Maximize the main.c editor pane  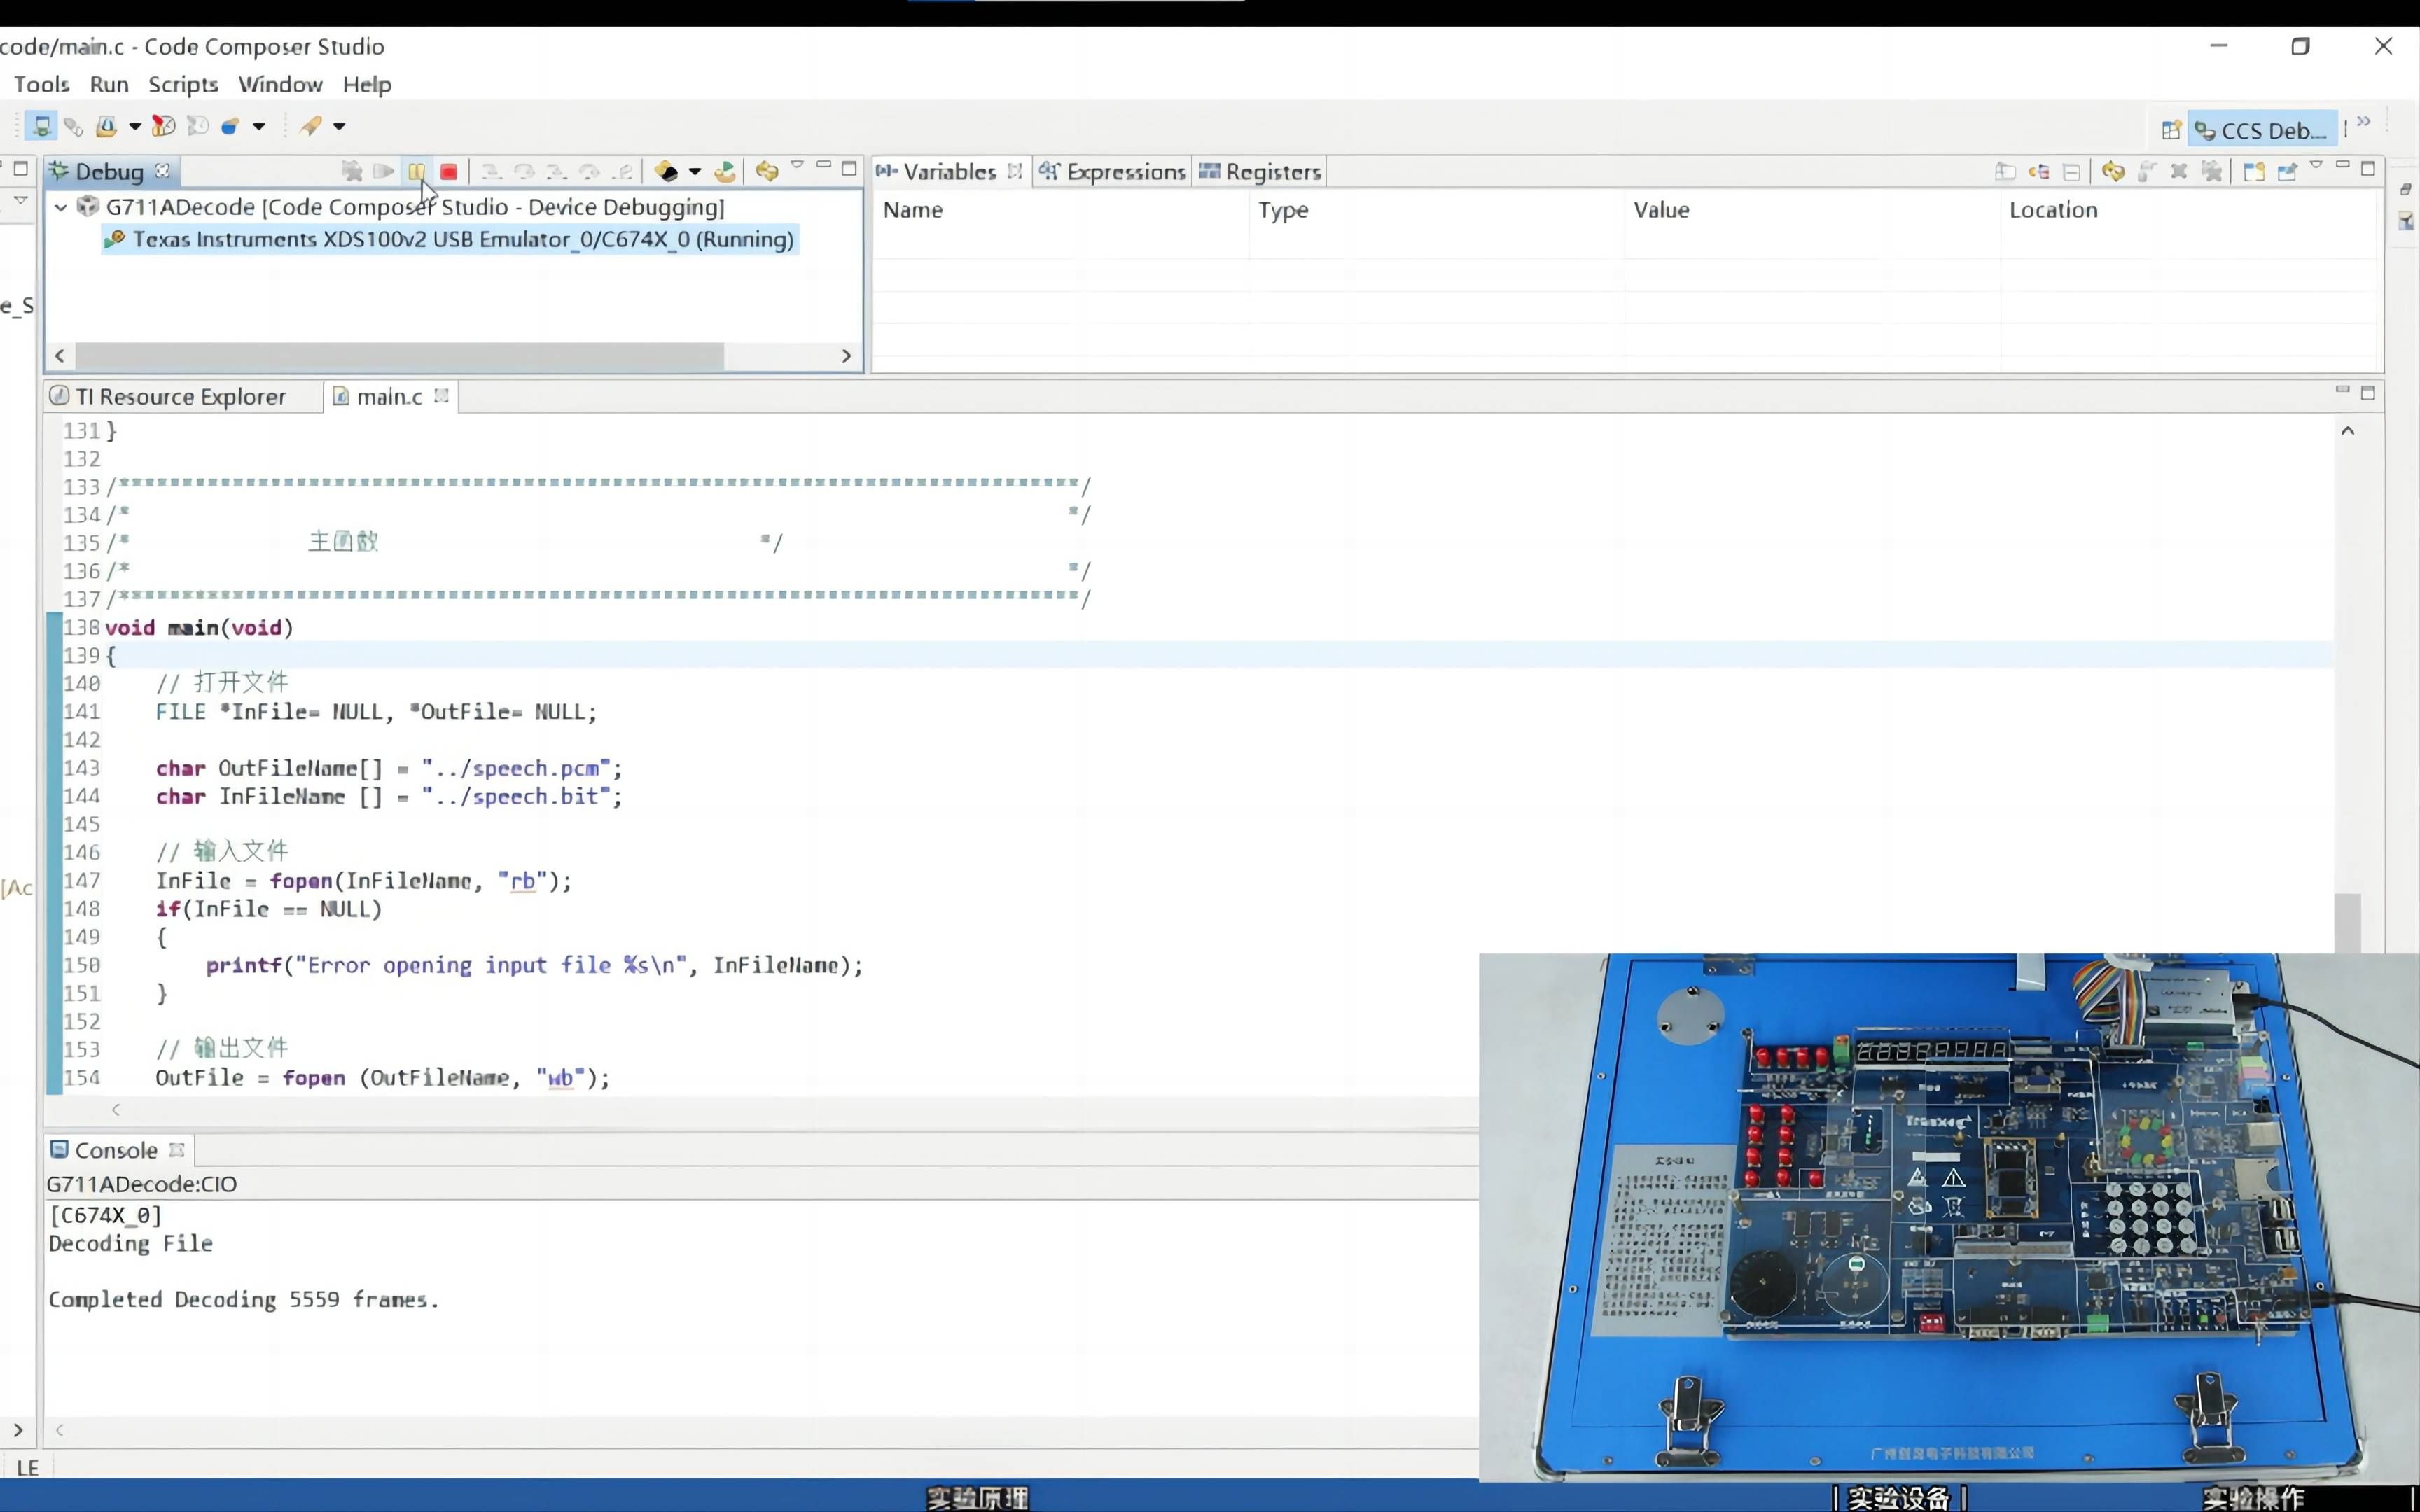point(2367,393)
